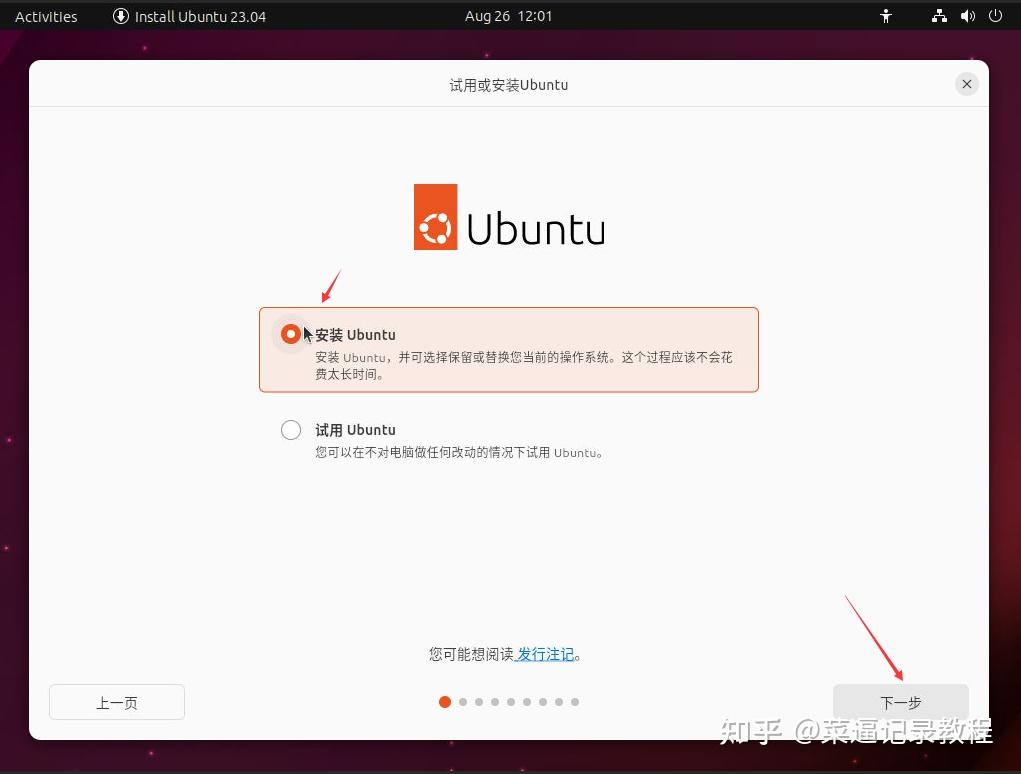Click the 上一页 button
1021x774 pixels.
tap(116, 702)
